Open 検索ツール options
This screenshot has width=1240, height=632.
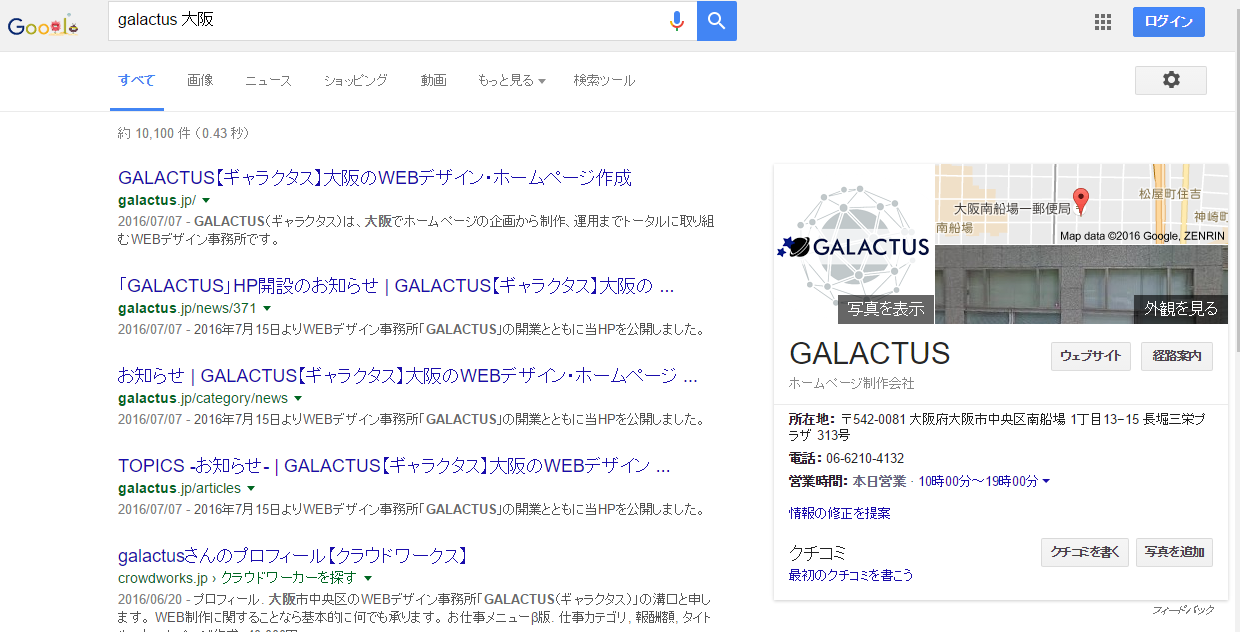pyautogui.click(x=604, y=80)
